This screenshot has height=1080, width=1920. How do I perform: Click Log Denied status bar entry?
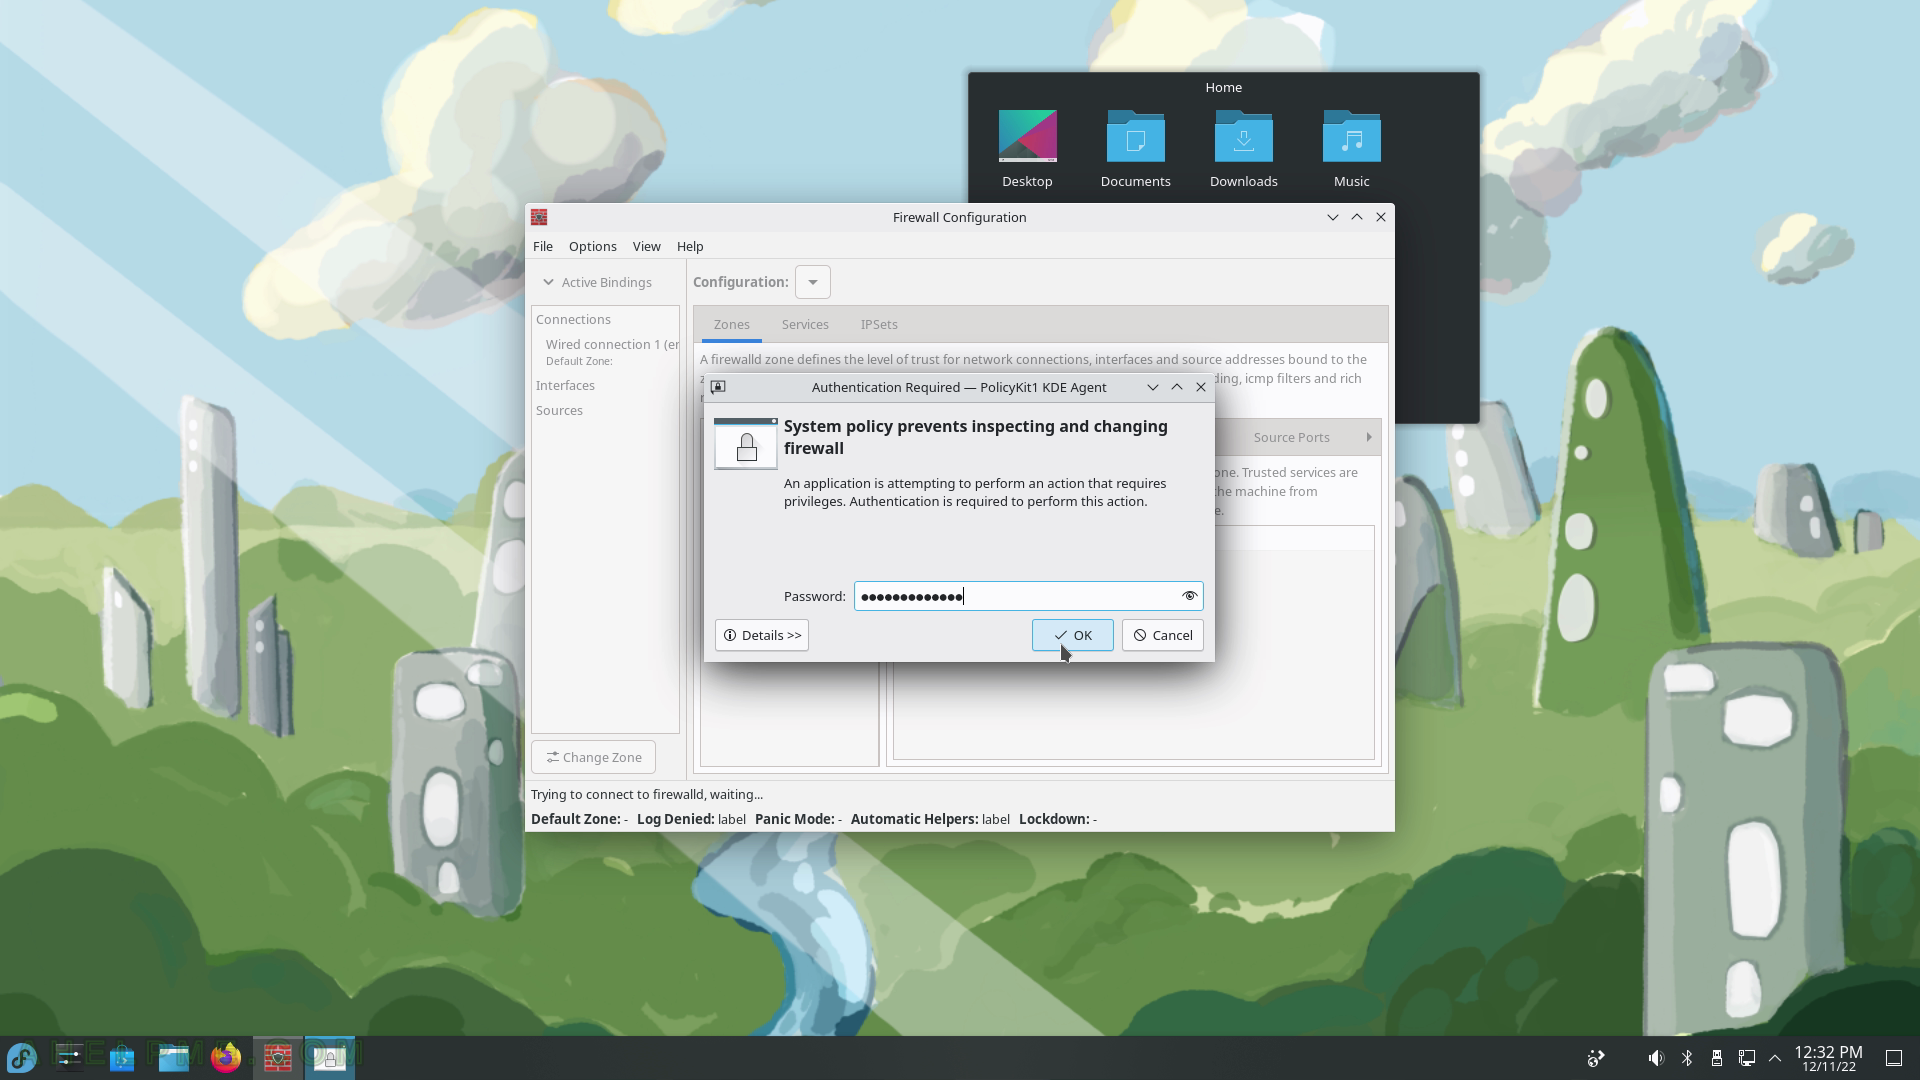pos(691,819)
